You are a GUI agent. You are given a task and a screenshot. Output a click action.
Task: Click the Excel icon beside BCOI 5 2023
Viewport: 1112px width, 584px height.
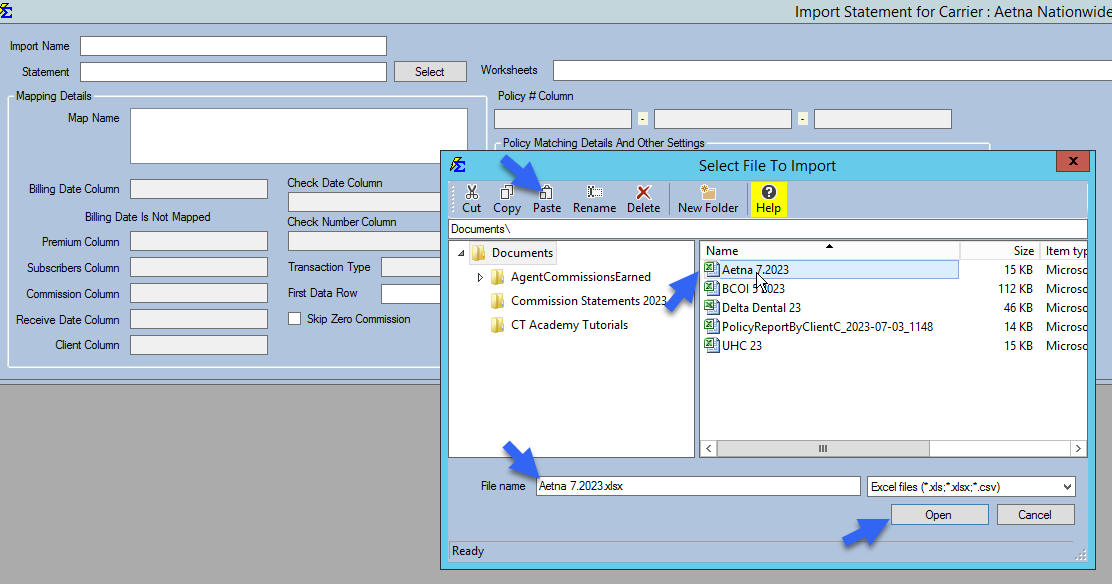(x=710, y=288)
